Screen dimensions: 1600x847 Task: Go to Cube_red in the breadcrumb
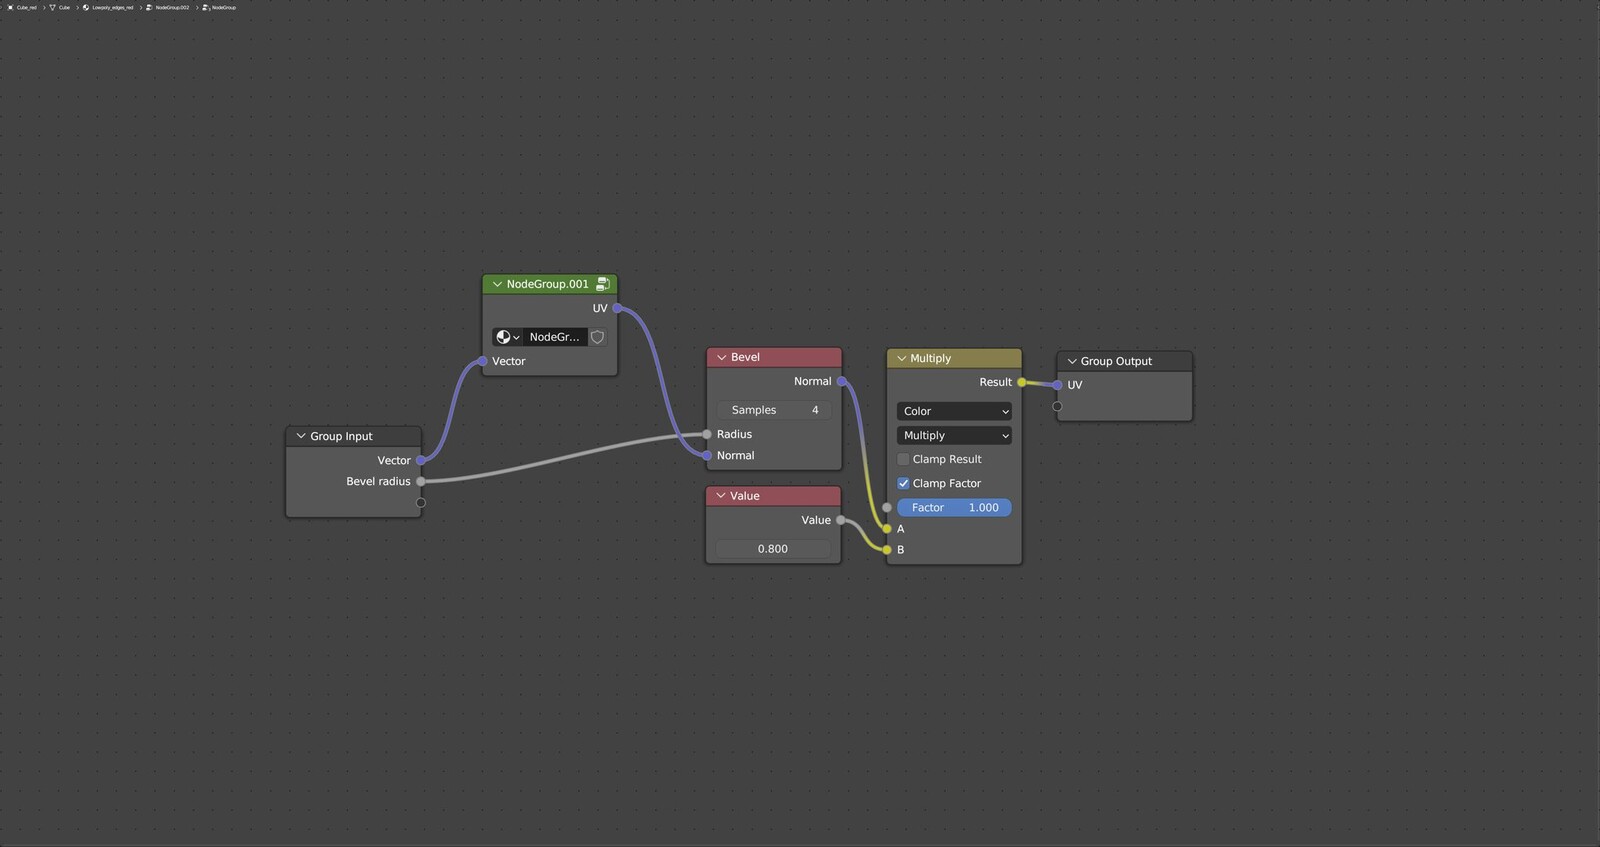pos(27,7)
